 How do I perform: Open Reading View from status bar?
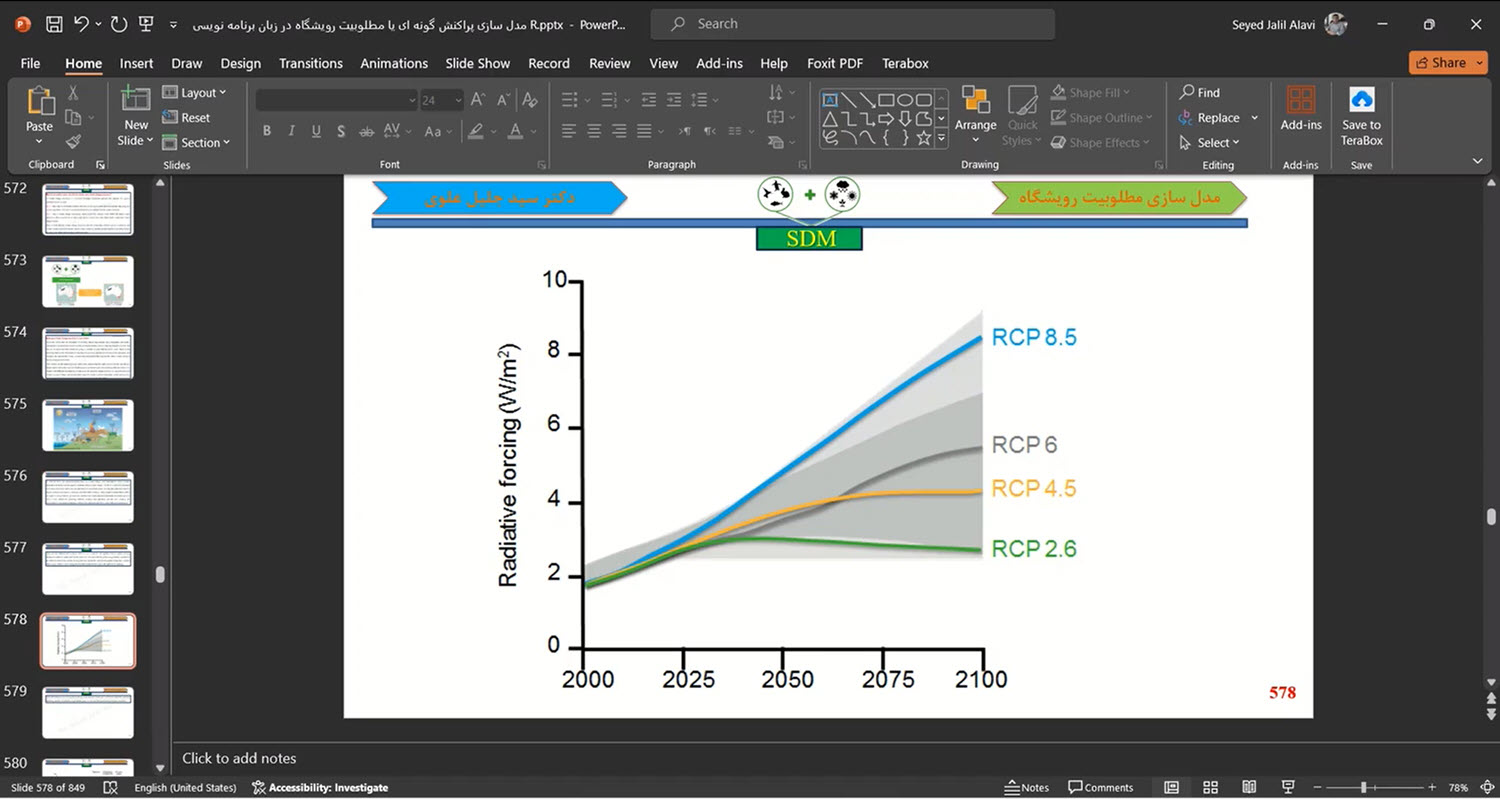(1249, 787)
